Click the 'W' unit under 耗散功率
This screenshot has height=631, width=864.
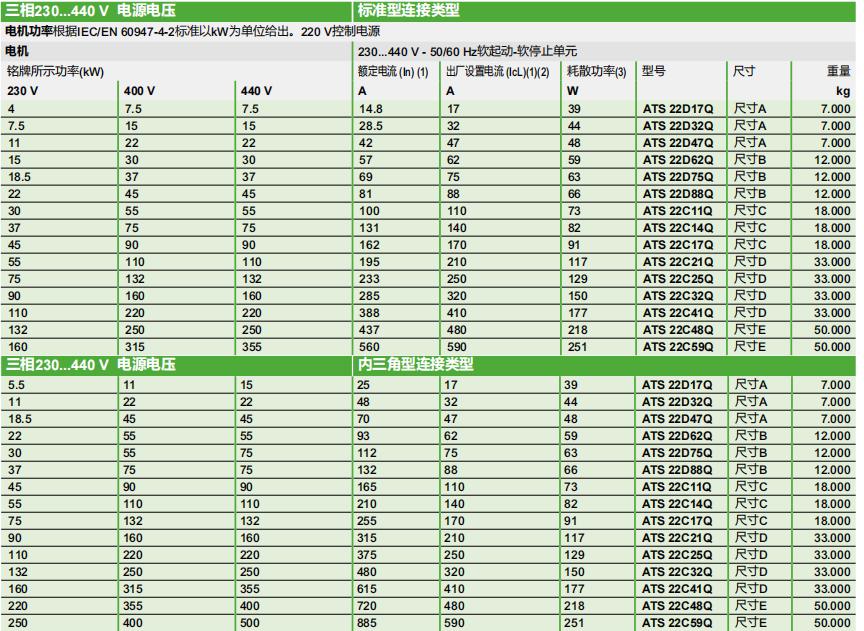573,91
